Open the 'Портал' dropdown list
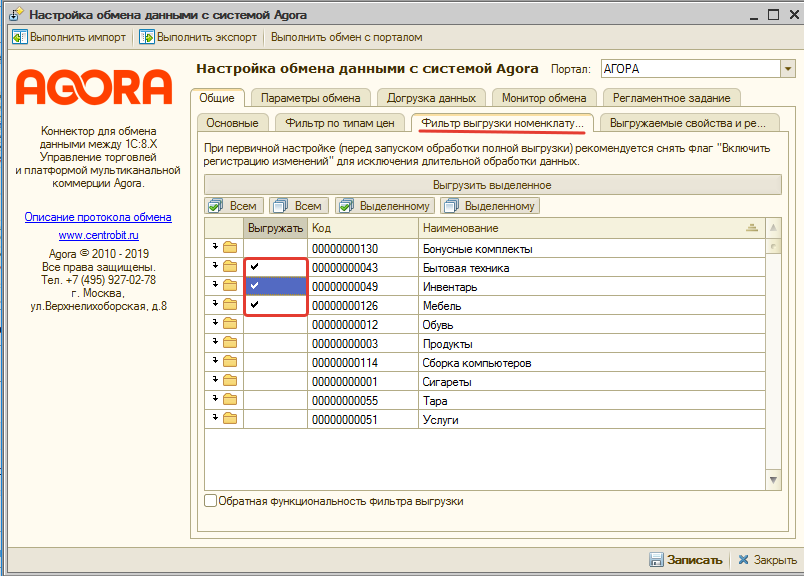 (x=787, y=69)
